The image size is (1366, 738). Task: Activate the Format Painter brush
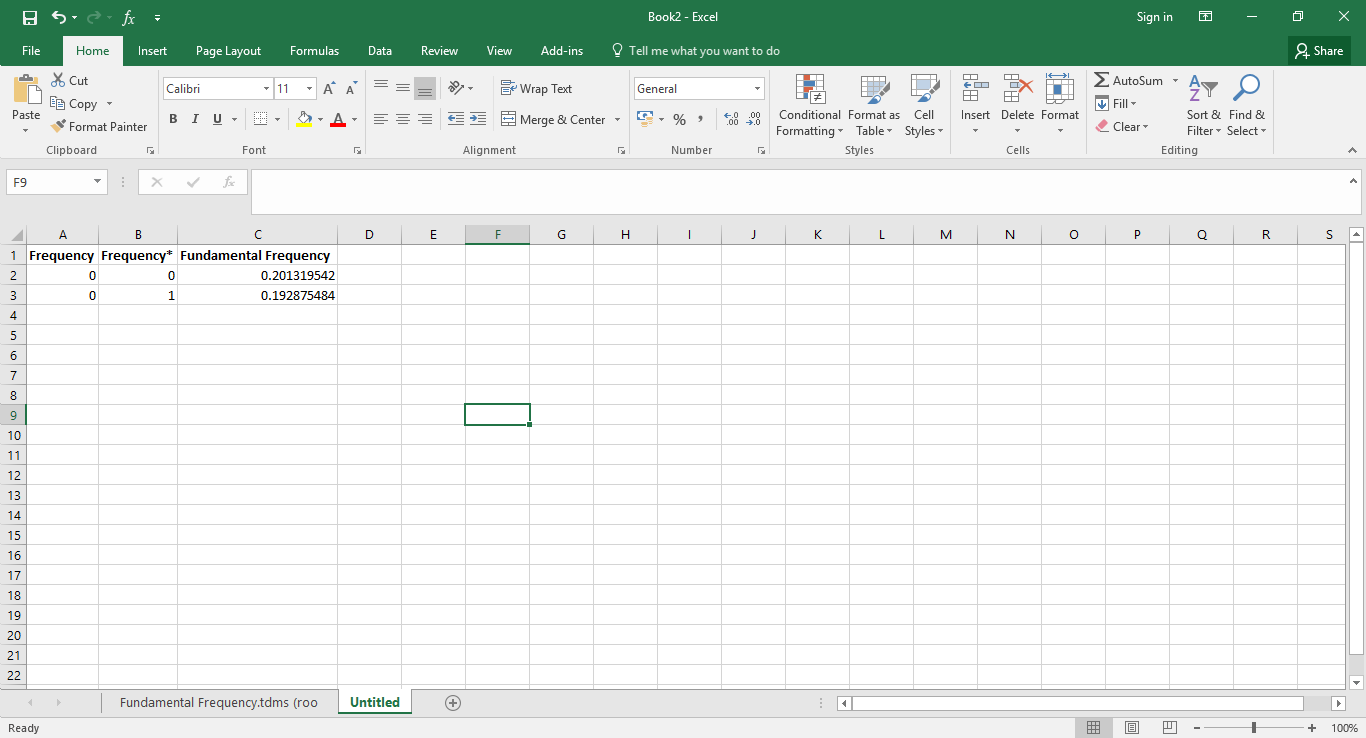pos(99,126)
